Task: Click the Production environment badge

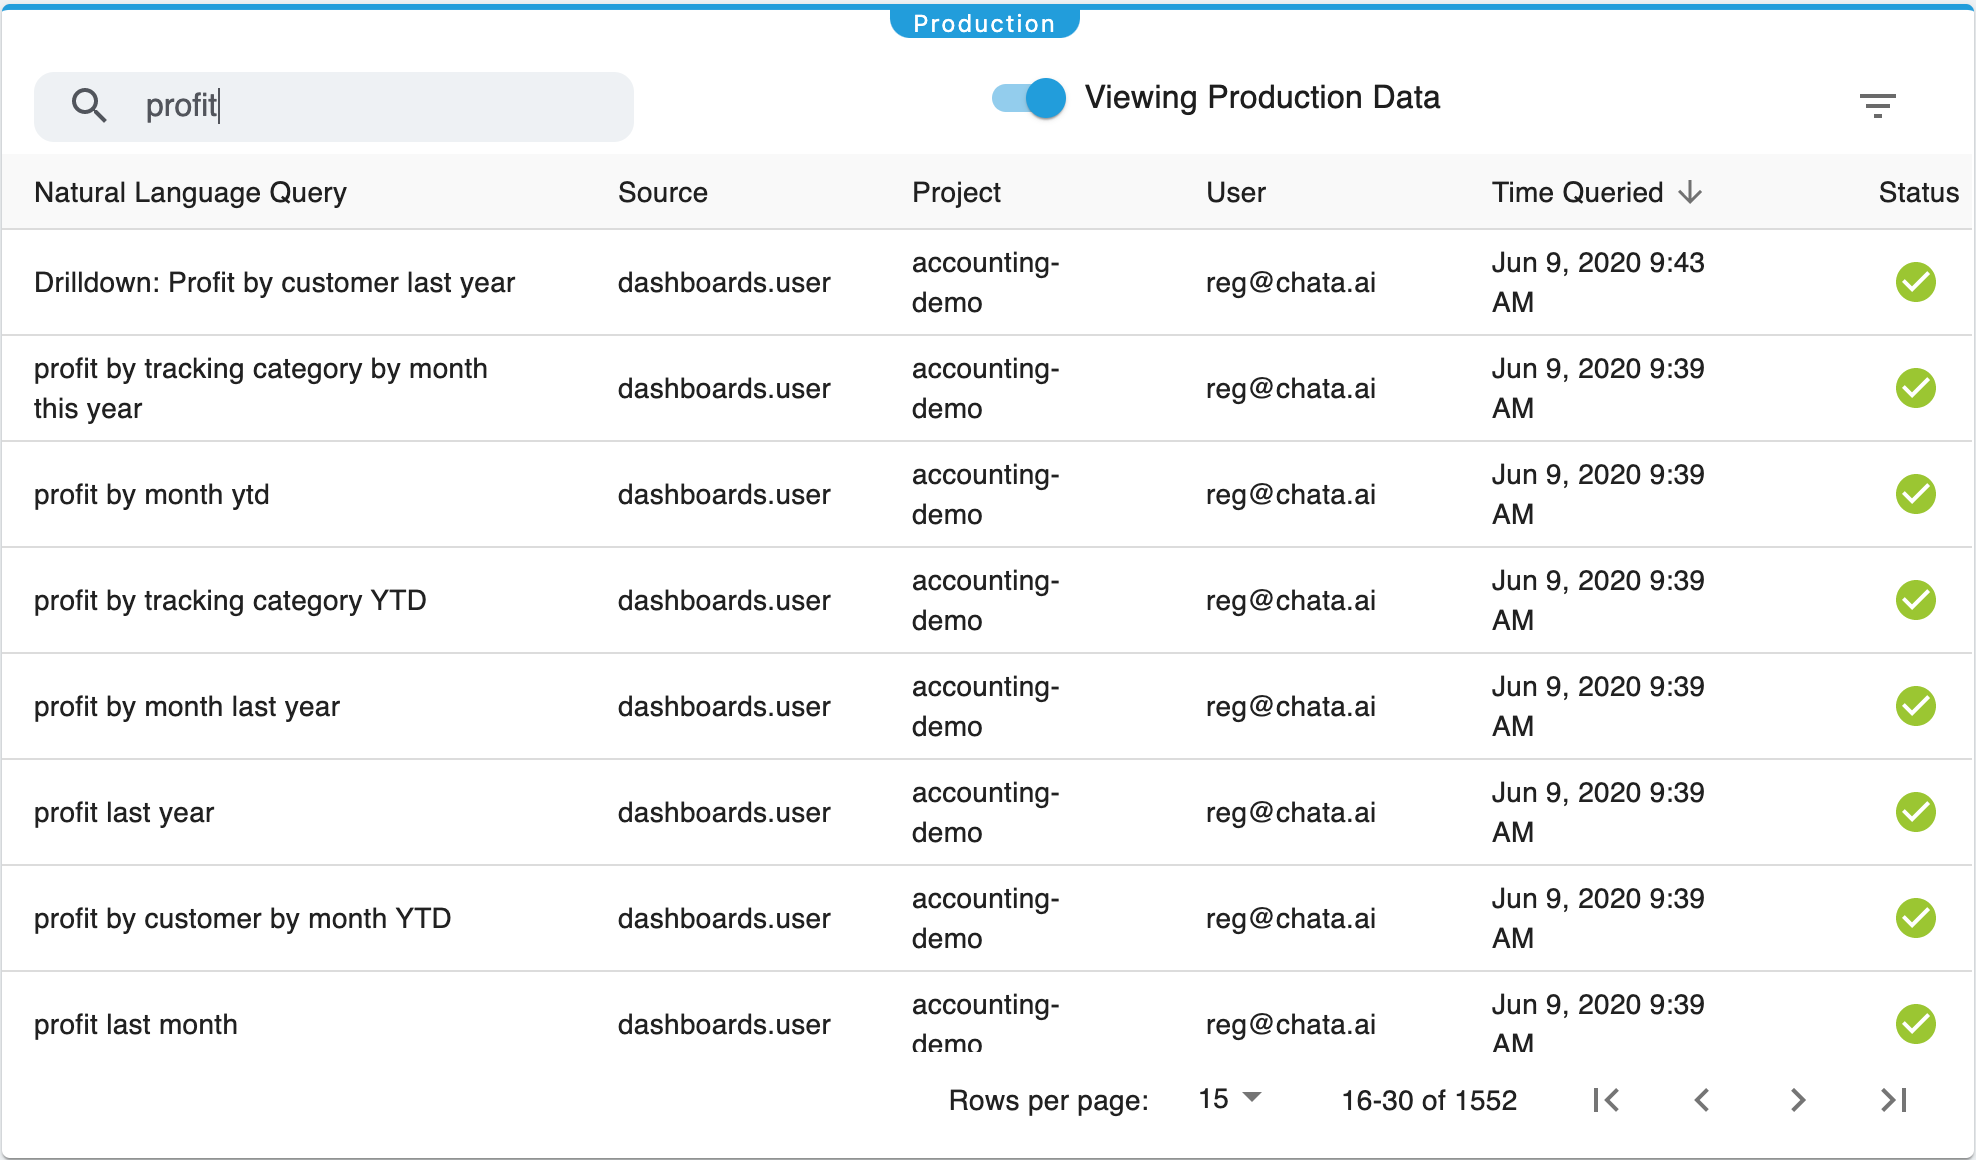Action: tap(984, 23)
